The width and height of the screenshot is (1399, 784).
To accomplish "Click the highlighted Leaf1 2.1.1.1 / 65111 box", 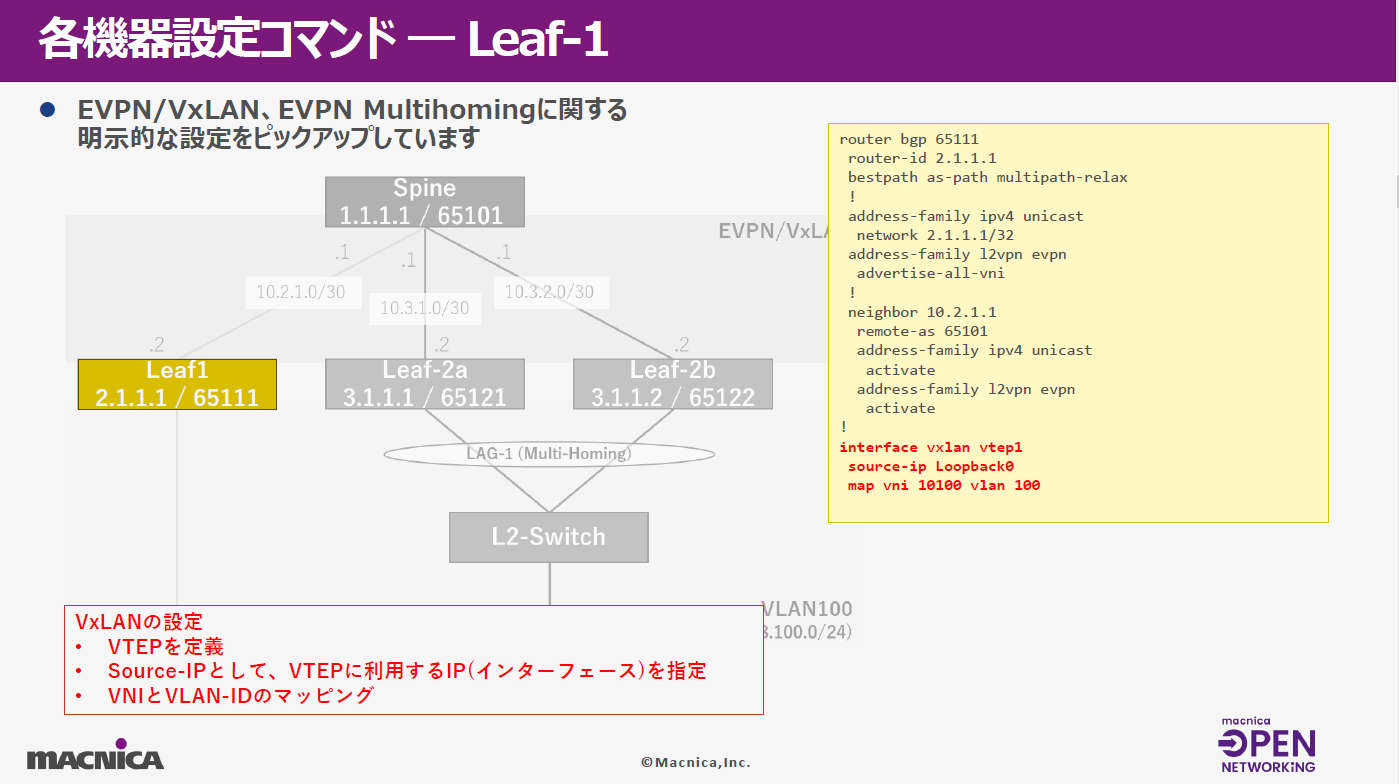I will [x=177, y=384].
